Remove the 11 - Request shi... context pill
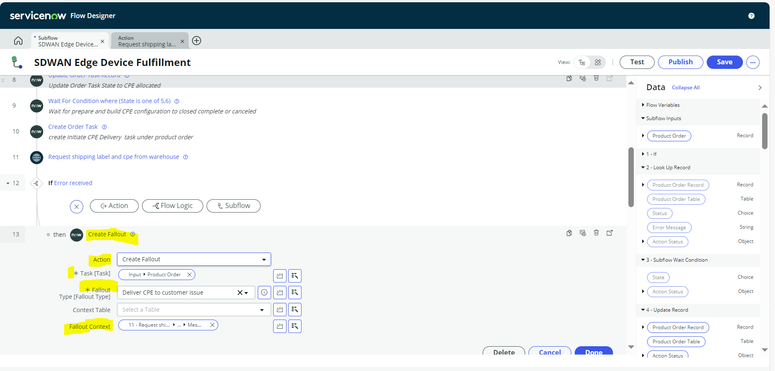 [x=212, y=325]
